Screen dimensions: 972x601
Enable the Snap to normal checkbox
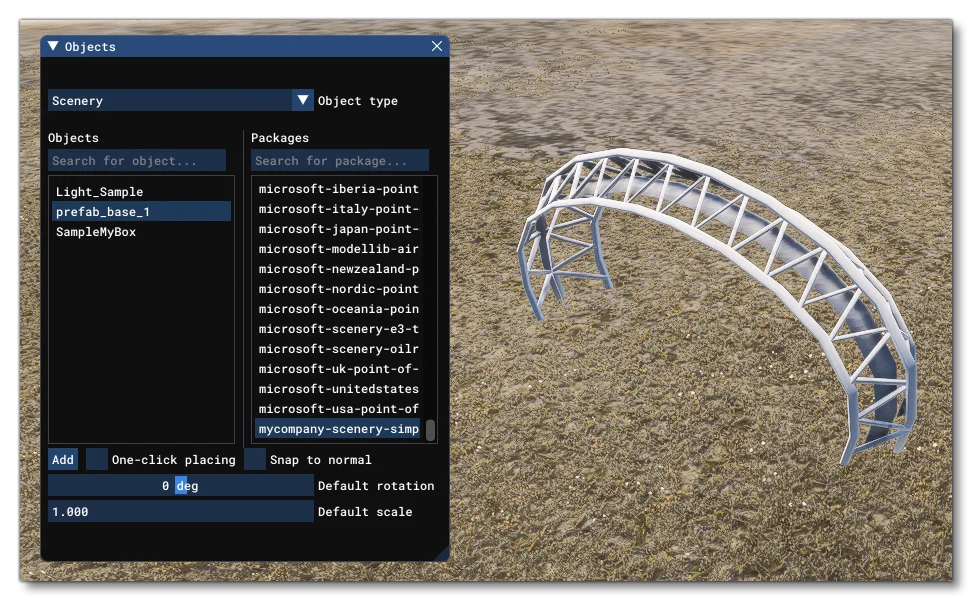(255, 459)
